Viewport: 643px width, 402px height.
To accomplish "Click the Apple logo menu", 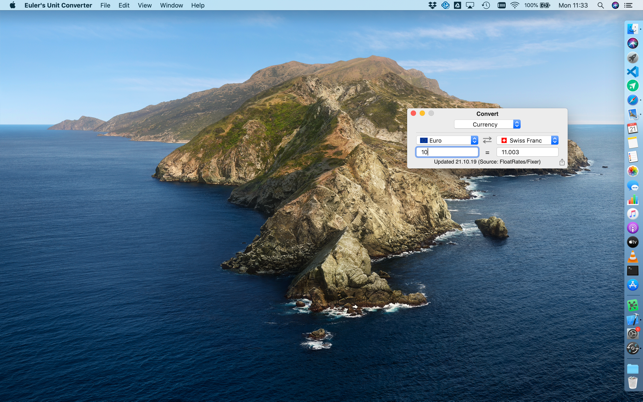I will [12, 6].
